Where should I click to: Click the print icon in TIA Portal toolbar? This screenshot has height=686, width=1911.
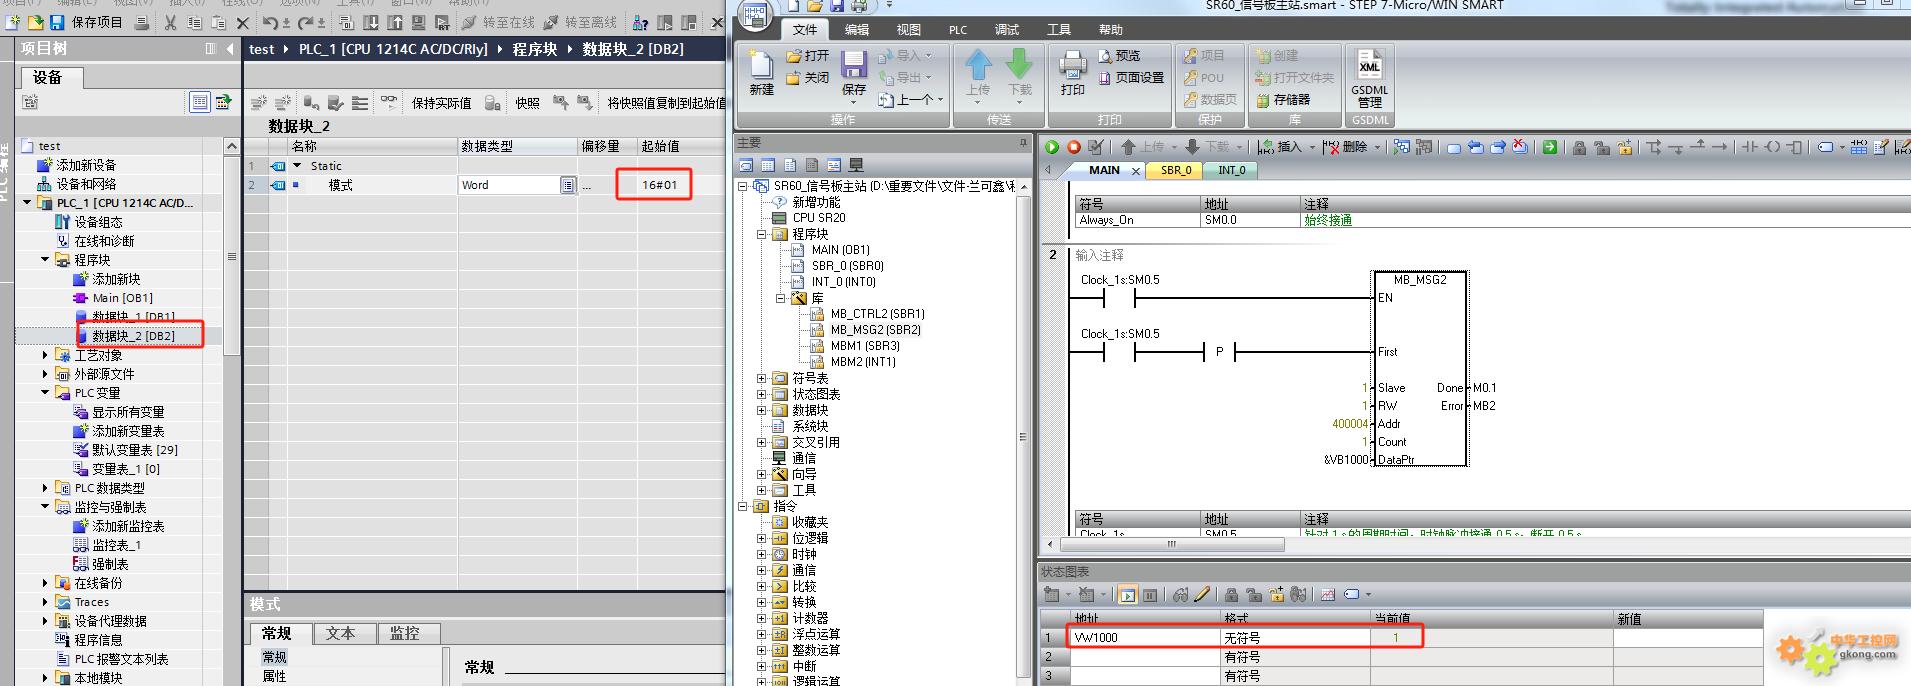141,21
